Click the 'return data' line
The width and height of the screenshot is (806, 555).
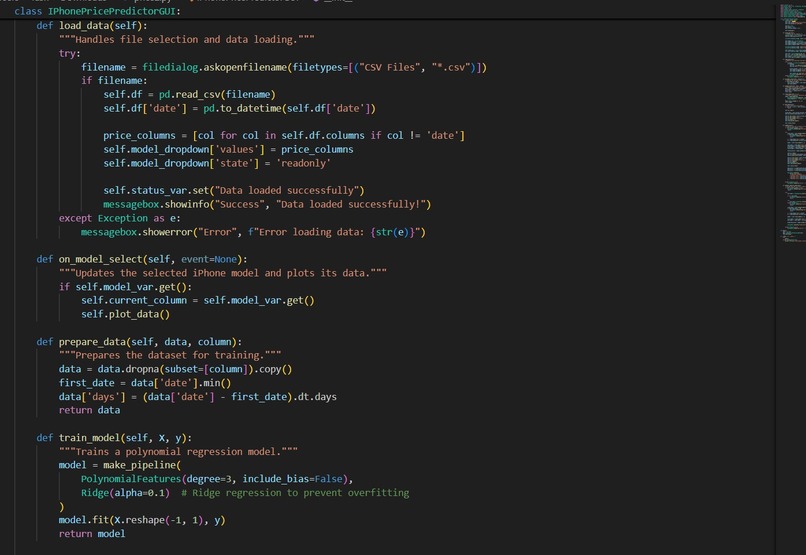[89, 410]
